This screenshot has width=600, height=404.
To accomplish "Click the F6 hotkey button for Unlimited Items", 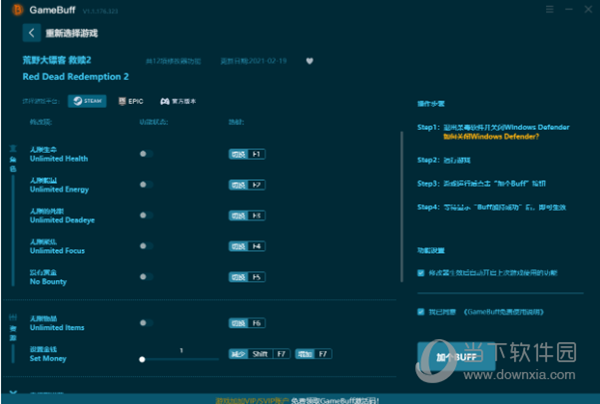I will pos(247,323).
